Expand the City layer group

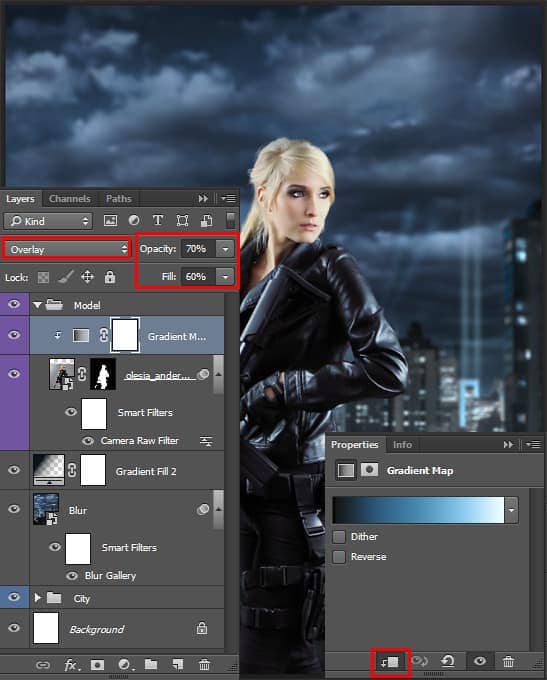click(x=37, y=598)
